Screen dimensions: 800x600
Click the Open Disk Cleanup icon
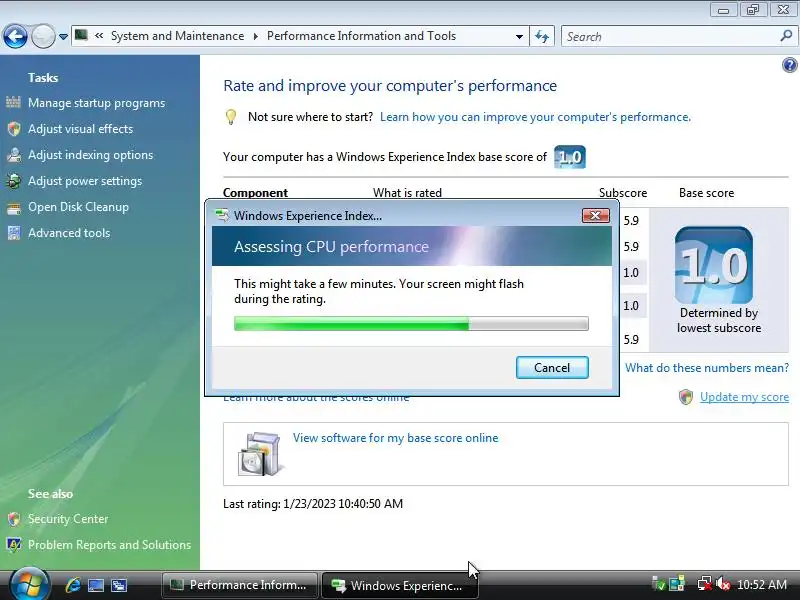pyautogui.click(x=14, y=208)
